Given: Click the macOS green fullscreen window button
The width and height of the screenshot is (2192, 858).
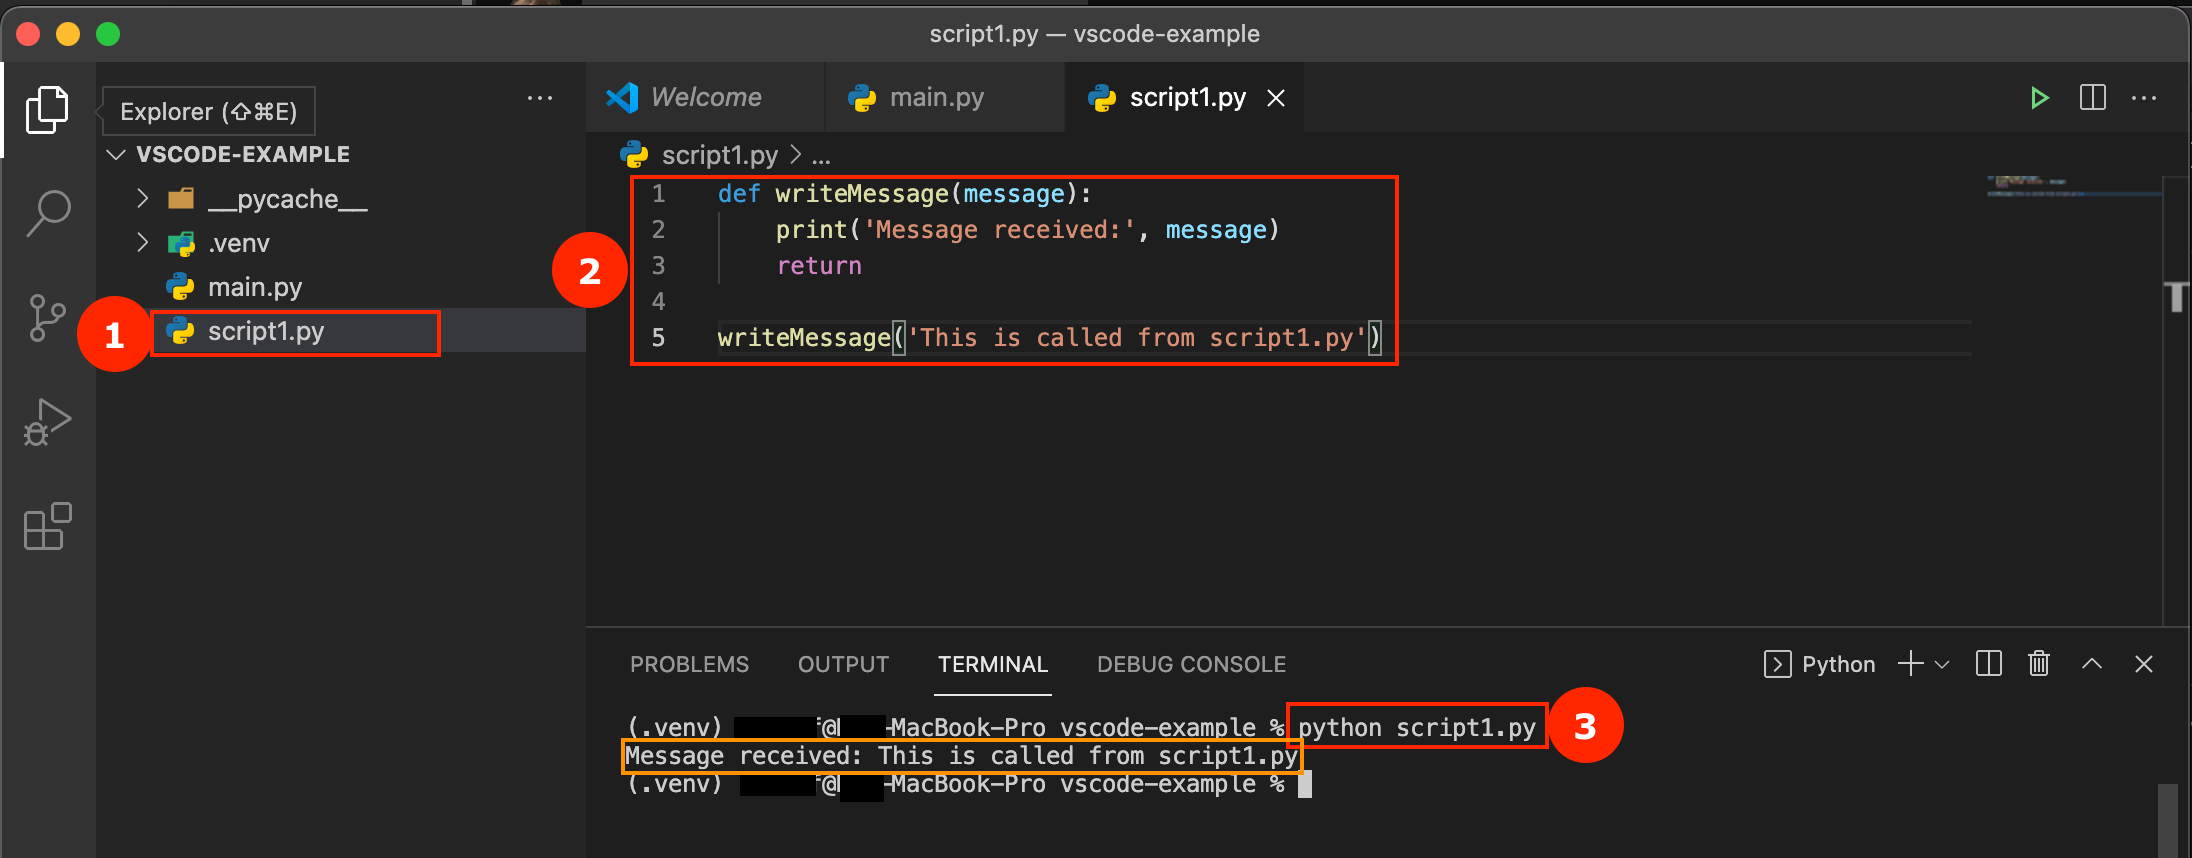Looking at the screenshot, I should [108, 34].
